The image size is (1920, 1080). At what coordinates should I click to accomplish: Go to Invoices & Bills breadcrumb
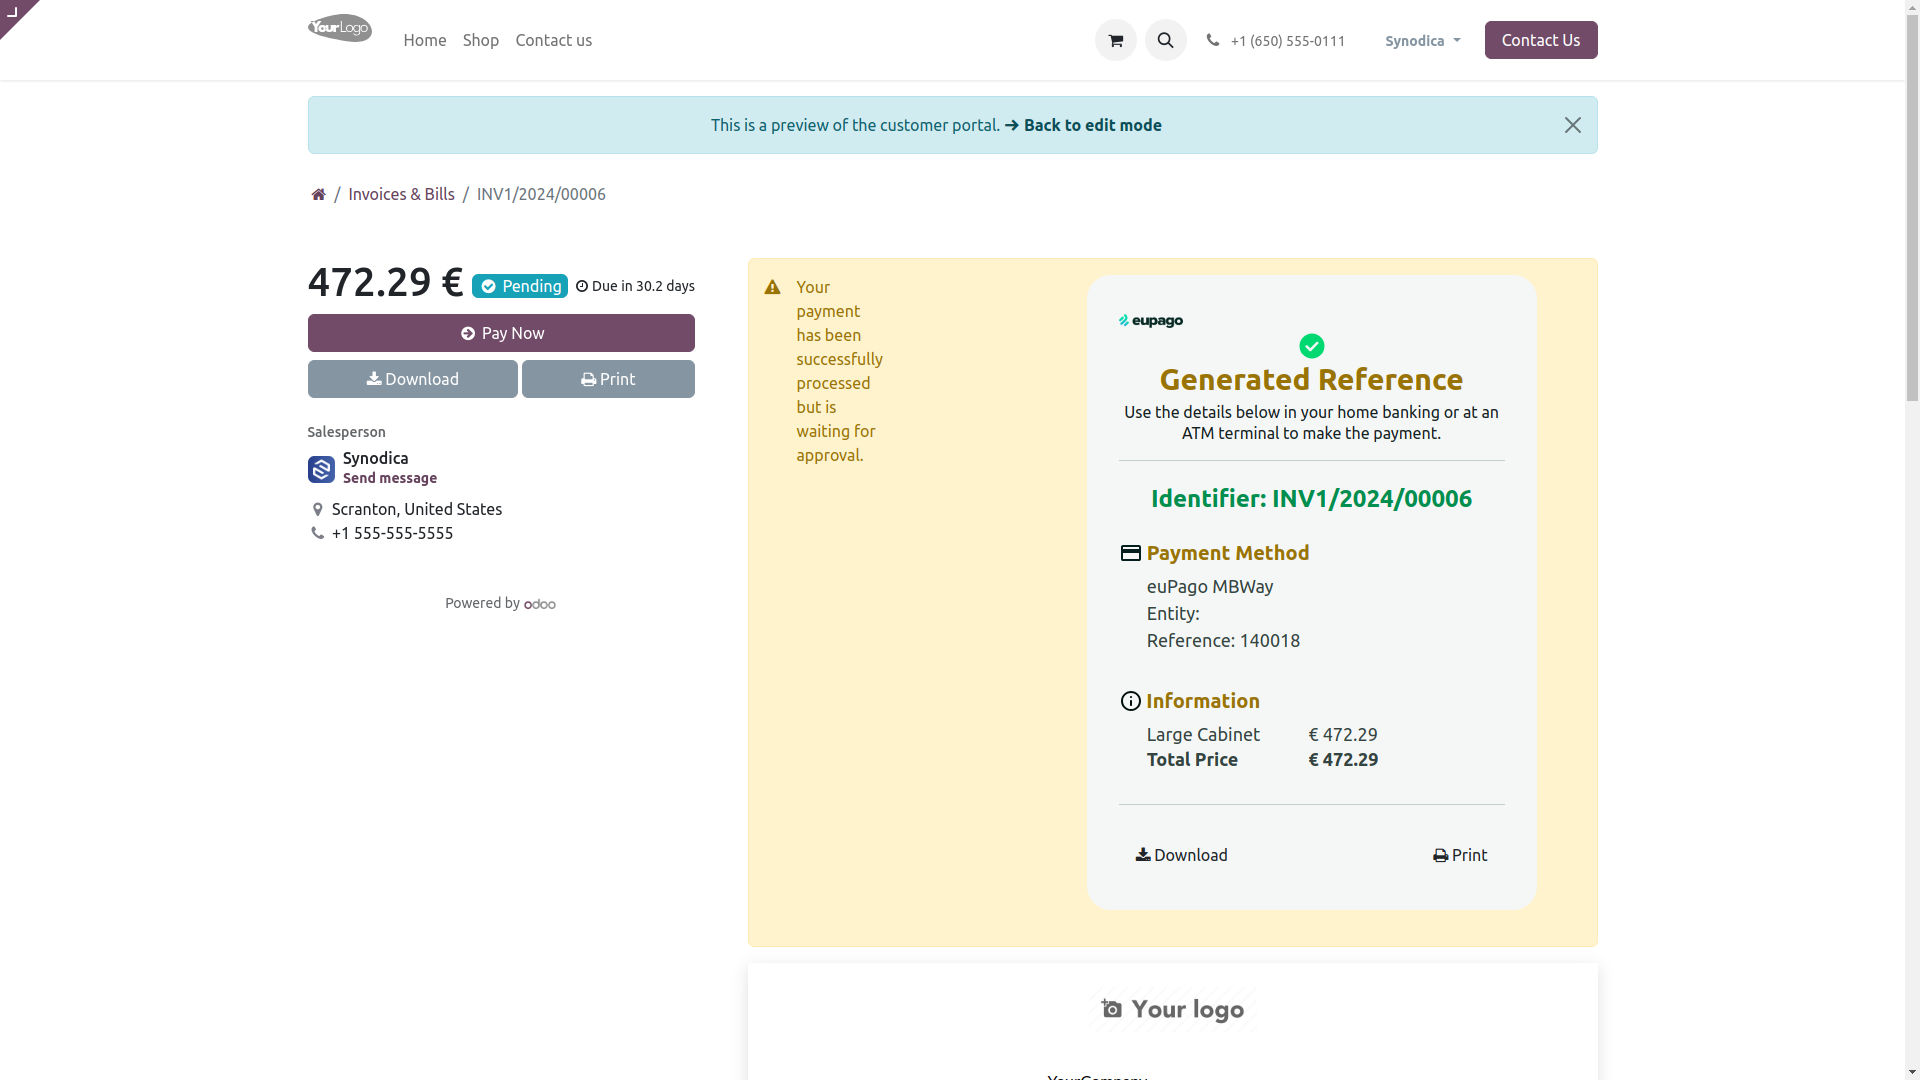pyautogui.click(x=401, y=194)
